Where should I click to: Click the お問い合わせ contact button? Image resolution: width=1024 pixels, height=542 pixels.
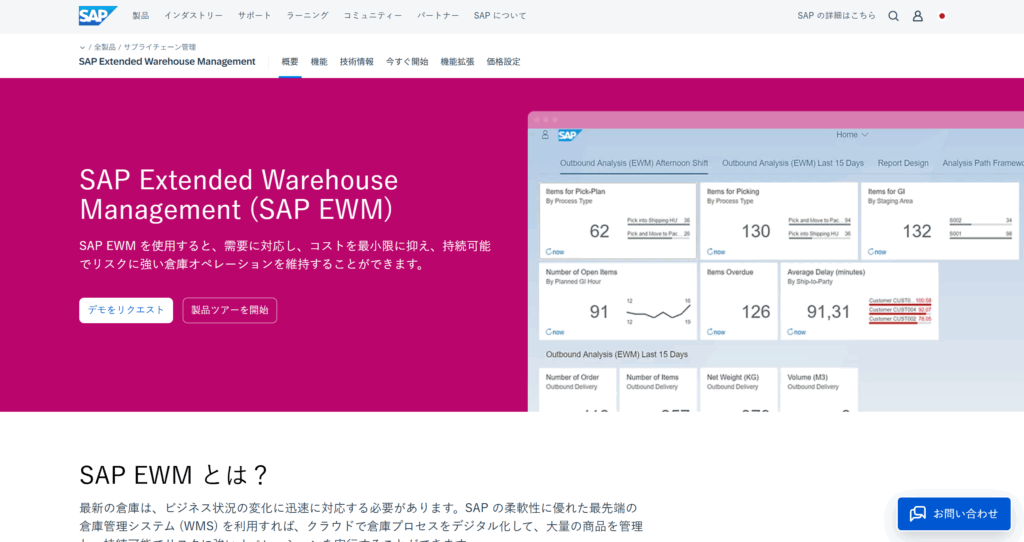pos(954,514)
